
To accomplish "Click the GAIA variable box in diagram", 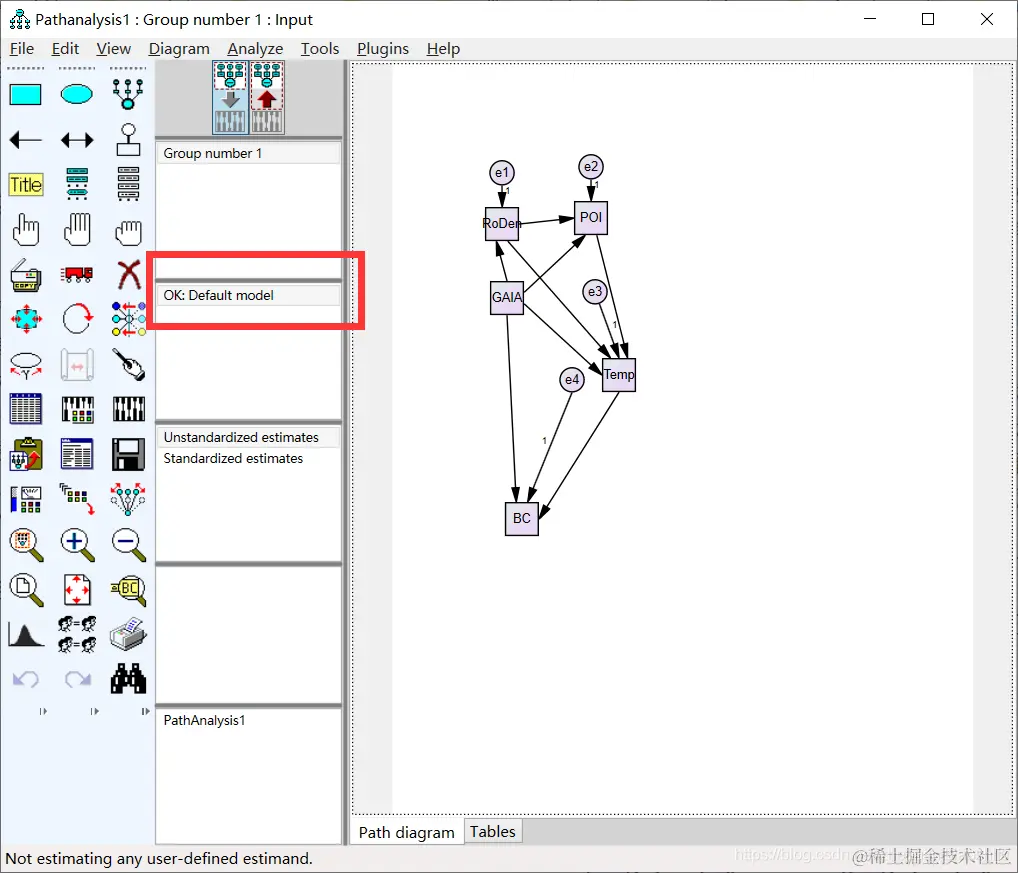I will click(507, 297).
